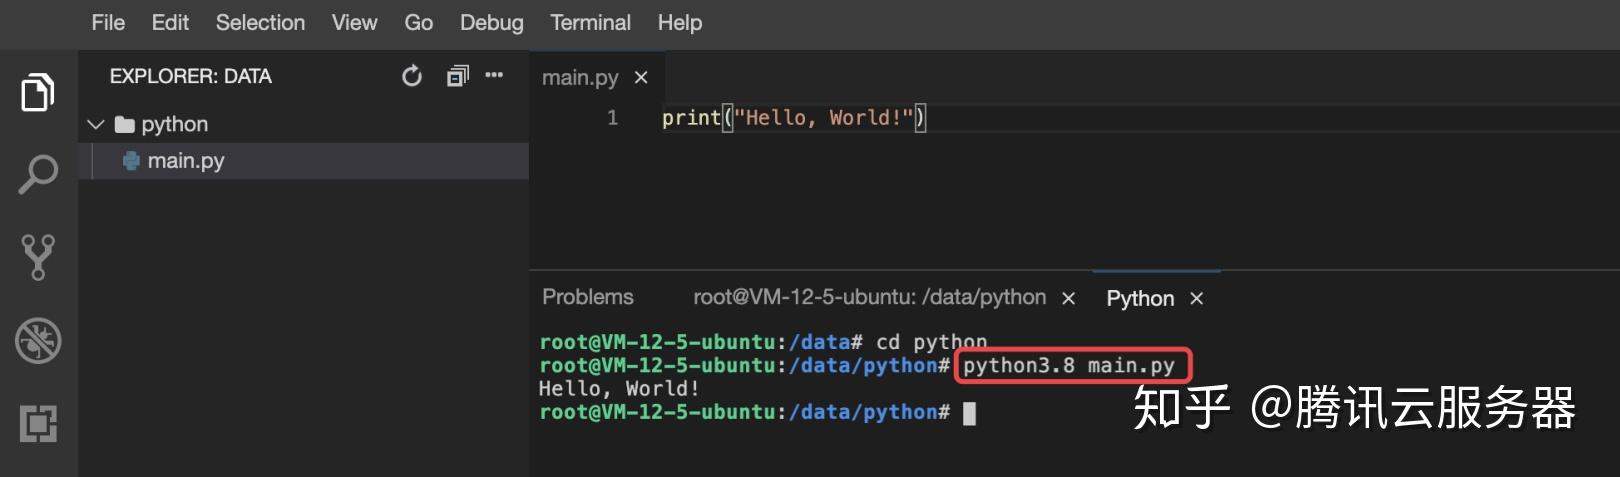Open the Debug menu

[x=491, y=22]
